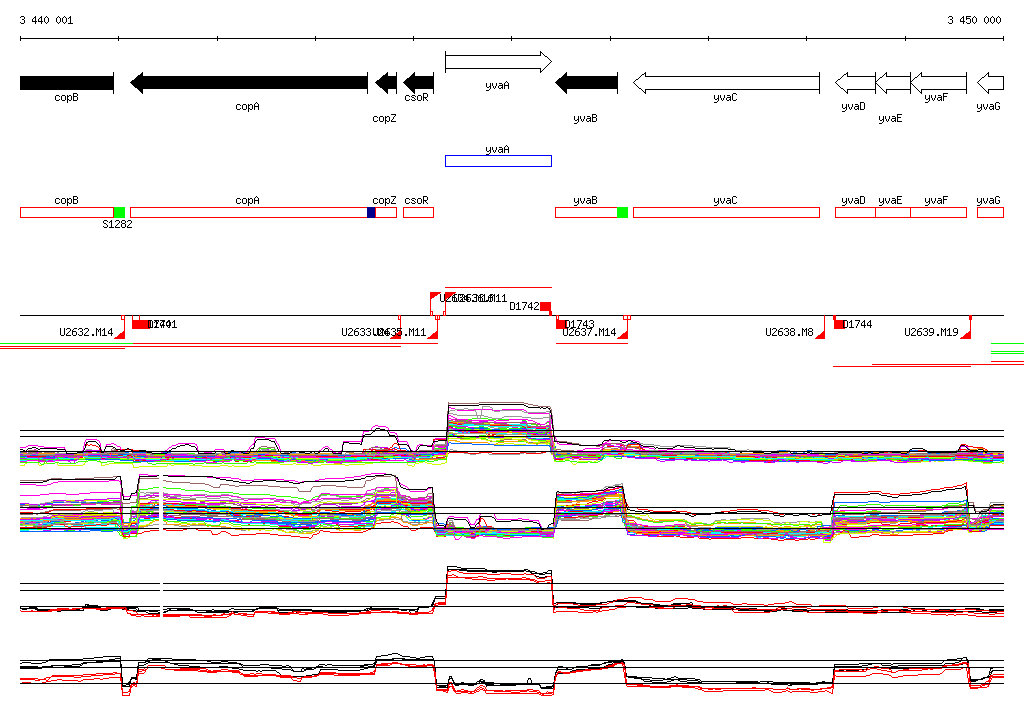Click the yvaC label under the white arrow
This screenshot has width=1024, height=714.
click(x=726, y=97)
